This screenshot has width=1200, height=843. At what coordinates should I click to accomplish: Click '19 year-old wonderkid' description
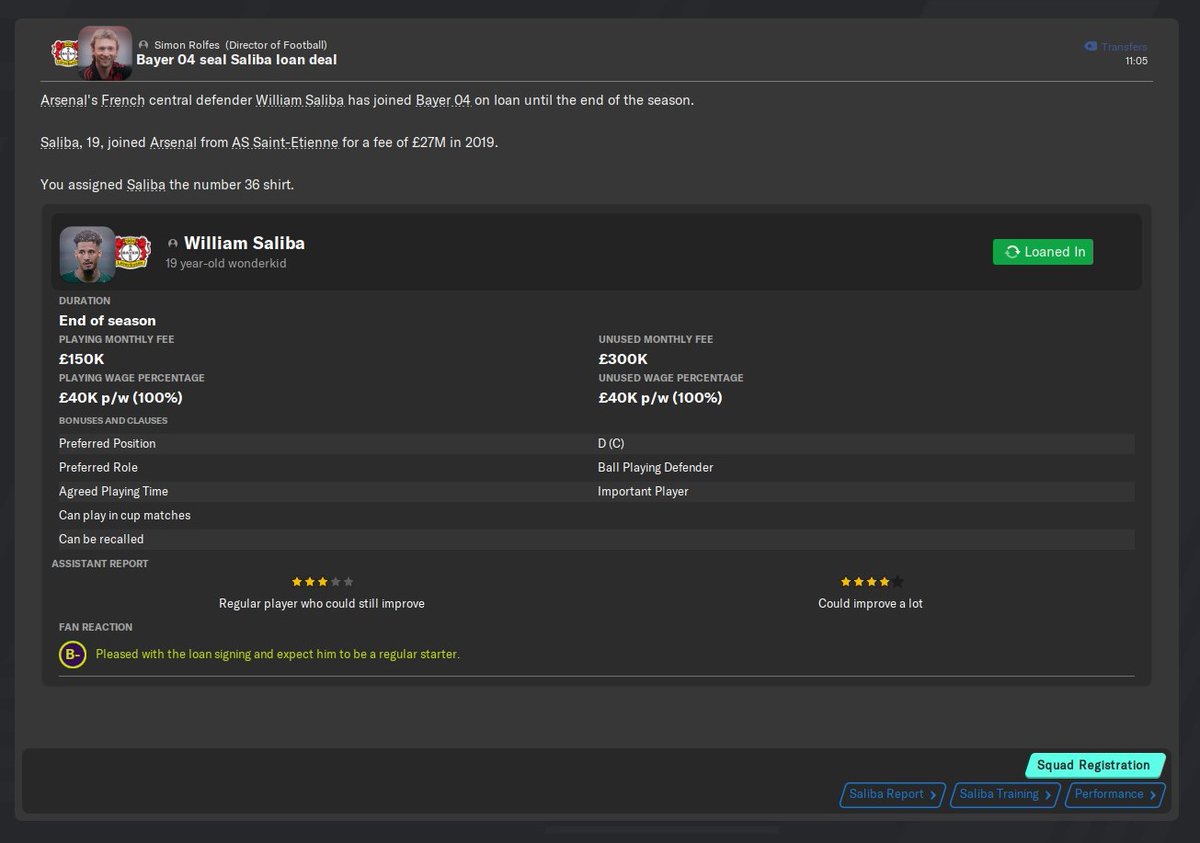coord(226,264)
